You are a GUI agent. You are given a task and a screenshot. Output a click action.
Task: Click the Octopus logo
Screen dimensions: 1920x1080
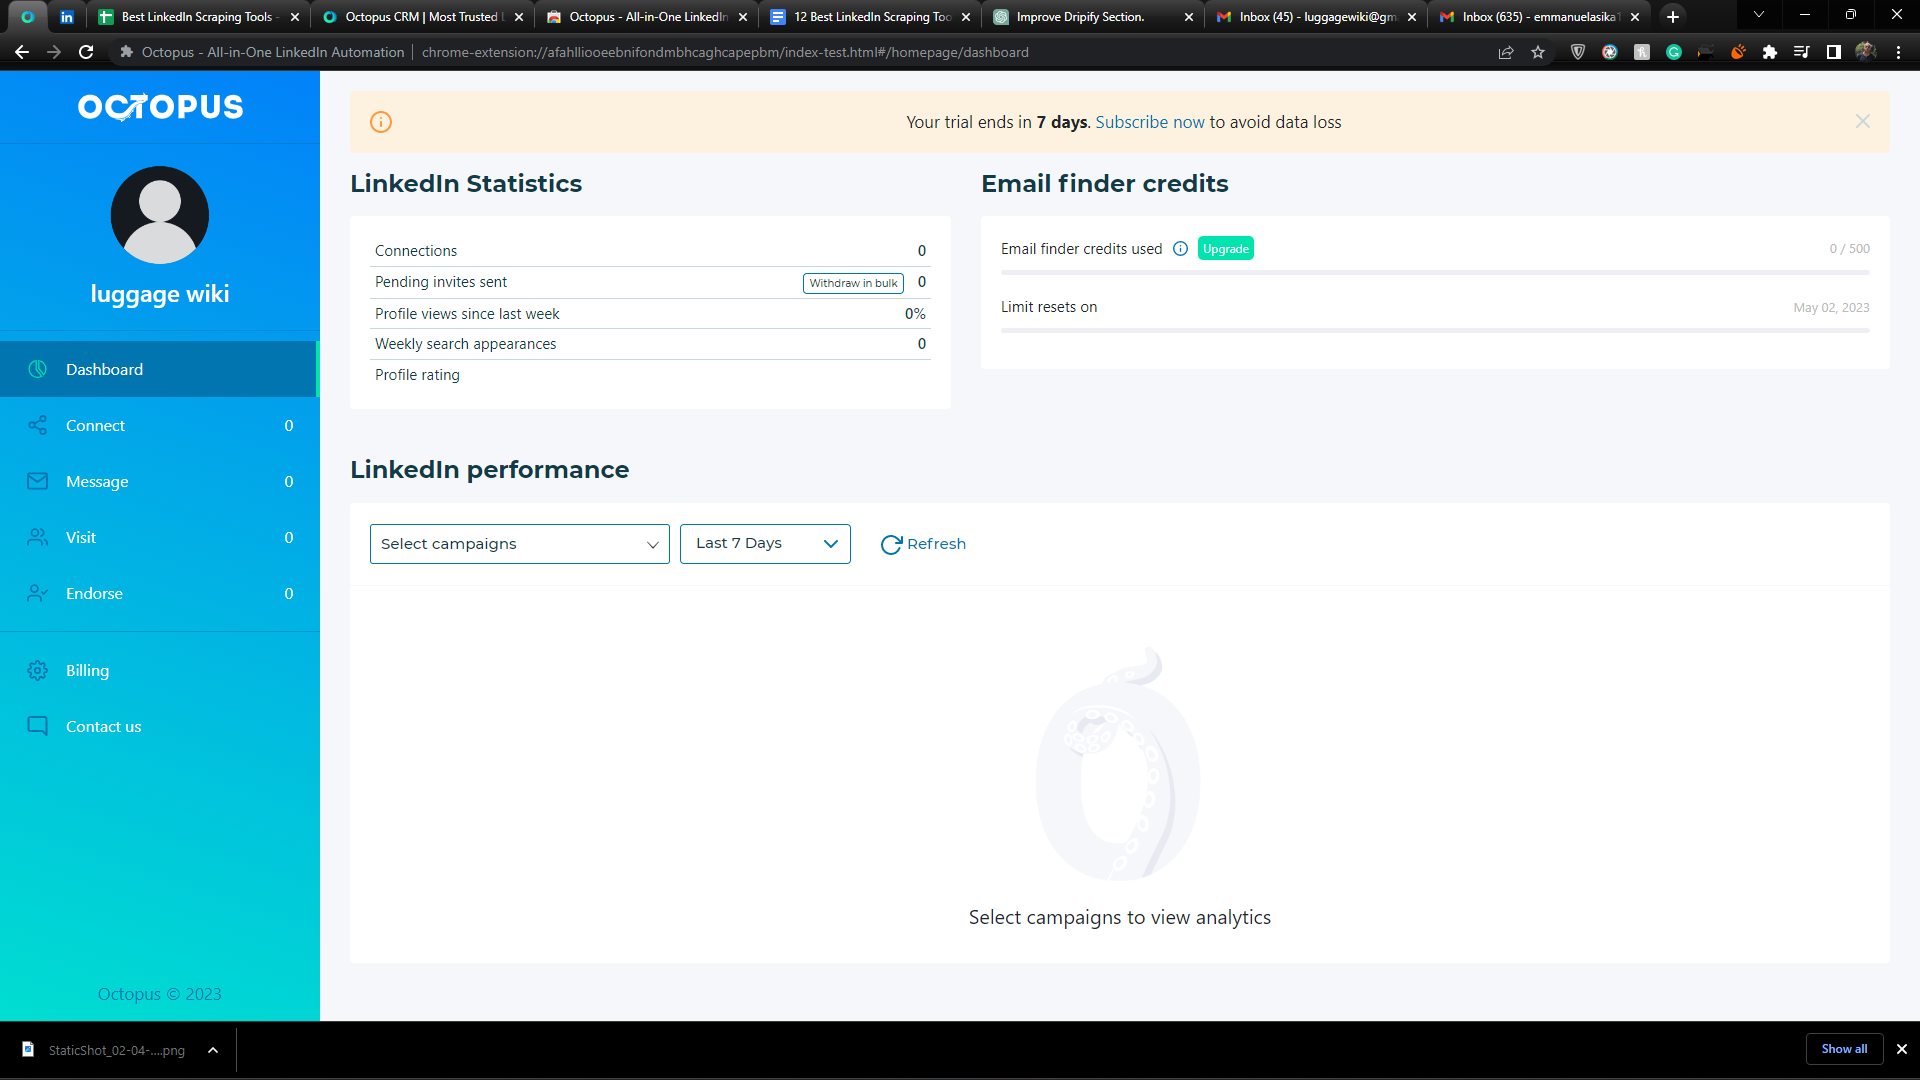click(160, 106)
